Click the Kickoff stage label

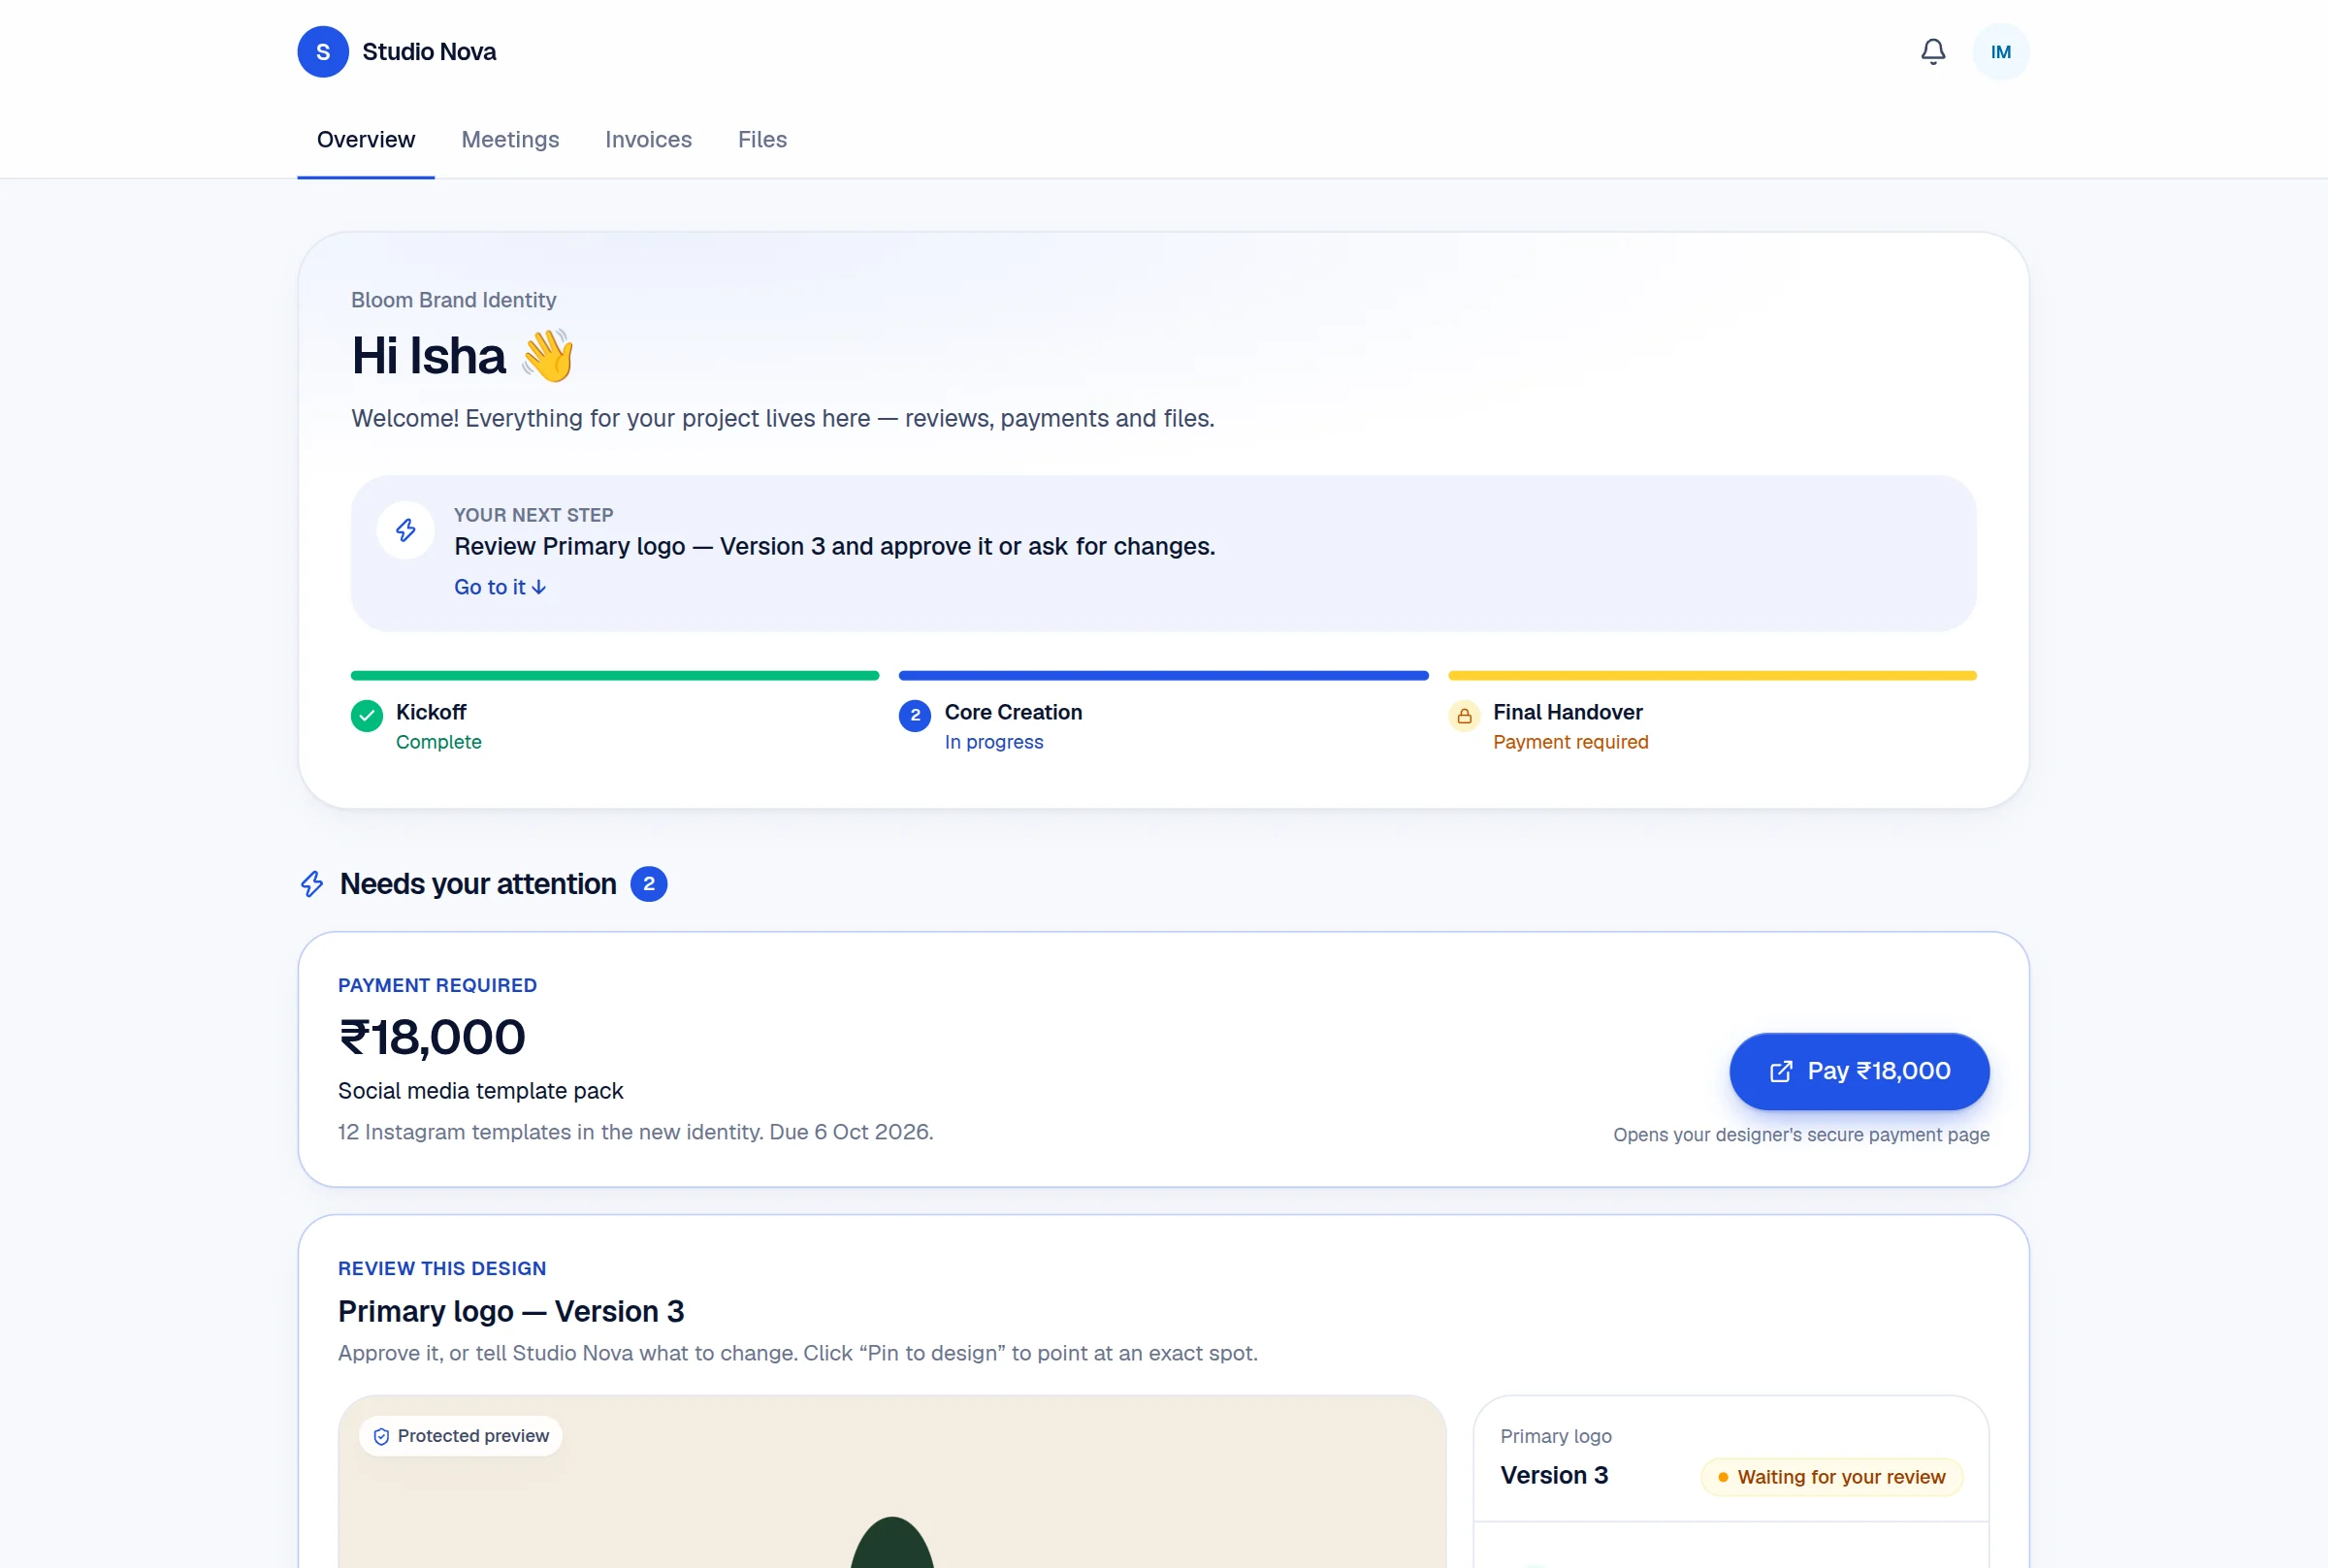tap(431, 713)
